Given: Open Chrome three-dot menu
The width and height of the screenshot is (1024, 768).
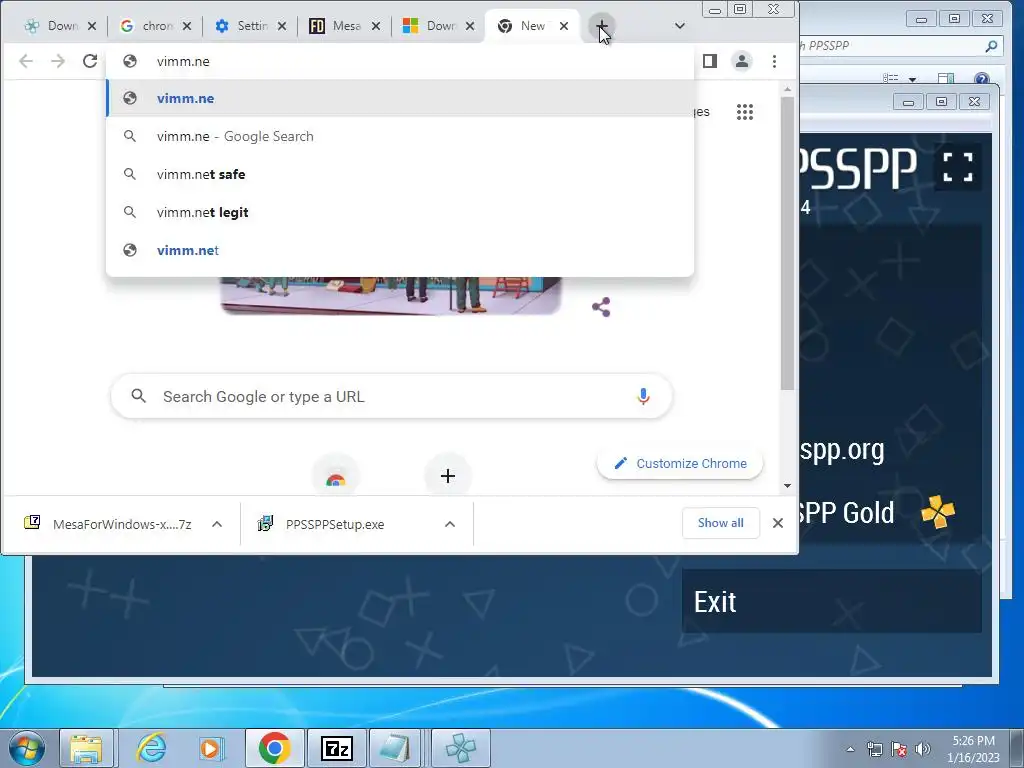Looking at the screenshot, I should [775, 61].
